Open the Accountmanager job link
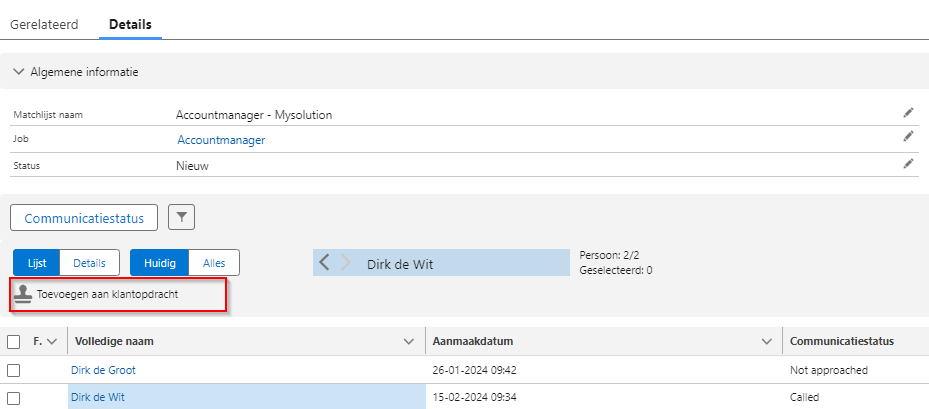This screenshot has height=409, width=929. tap(221, 140)
